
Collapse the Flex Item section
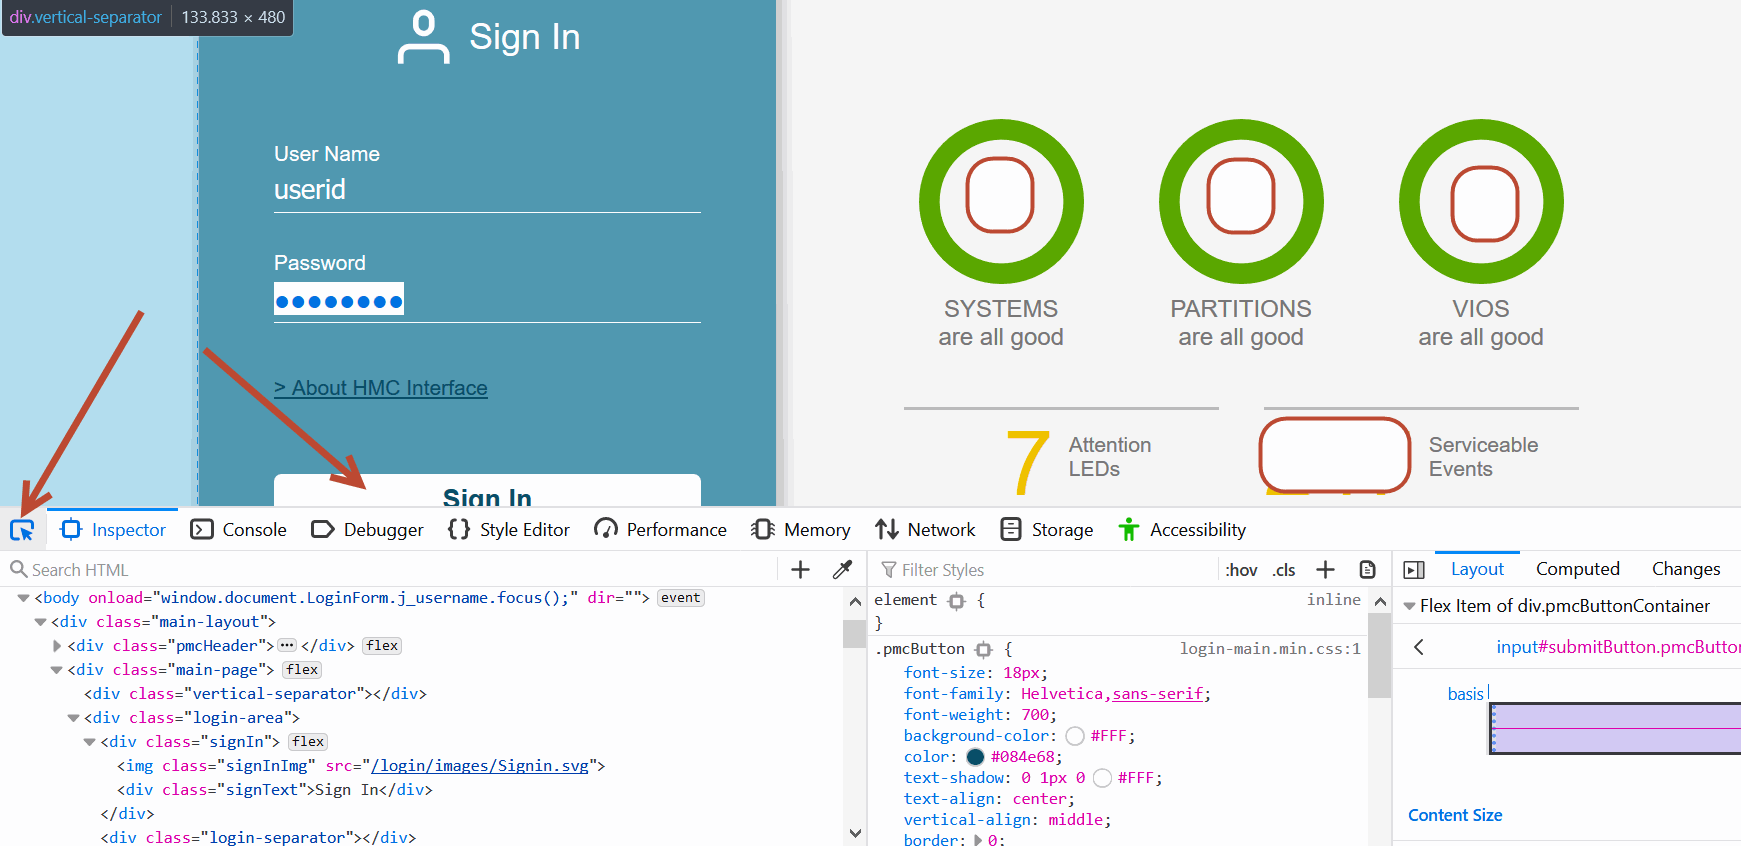(x=1409, y=606)
